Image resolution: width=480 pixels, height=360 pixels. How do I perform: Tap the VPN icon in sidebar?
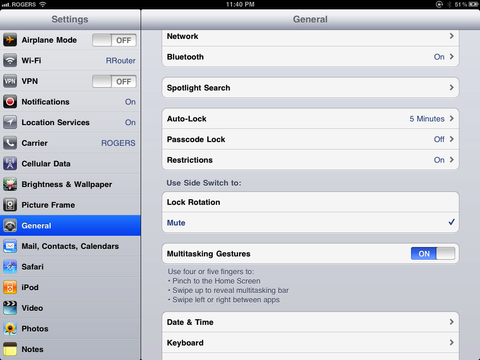click(10, 81)
